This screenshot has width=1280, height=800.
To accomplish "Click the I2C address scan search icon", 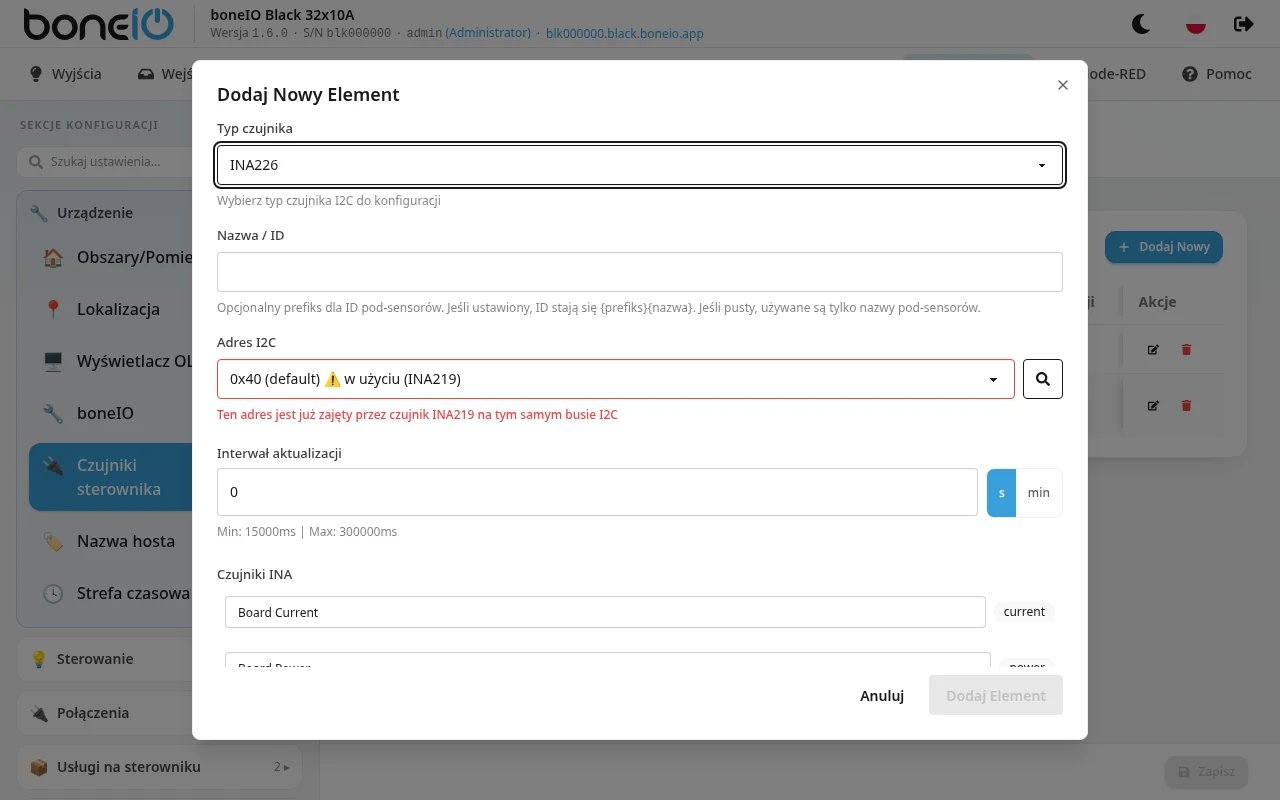I will (1043, 379).
